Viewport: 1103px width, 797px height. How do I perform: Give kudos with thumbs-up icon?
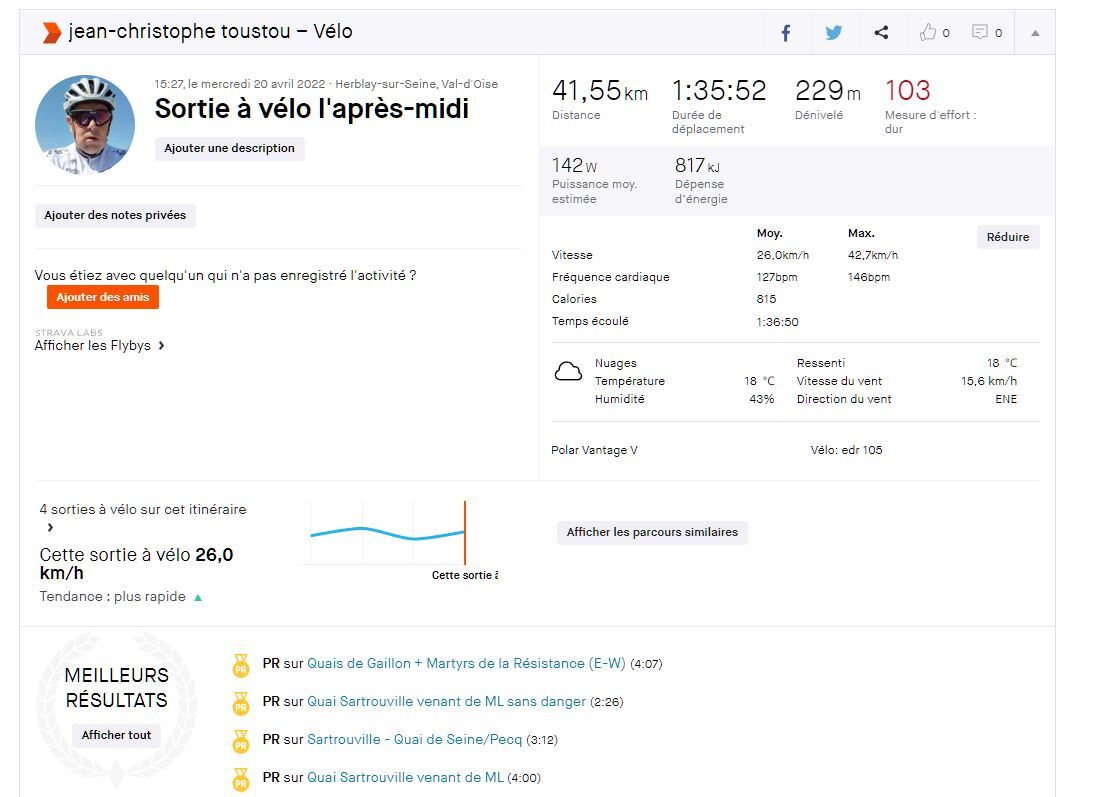[x=928, y=33]
